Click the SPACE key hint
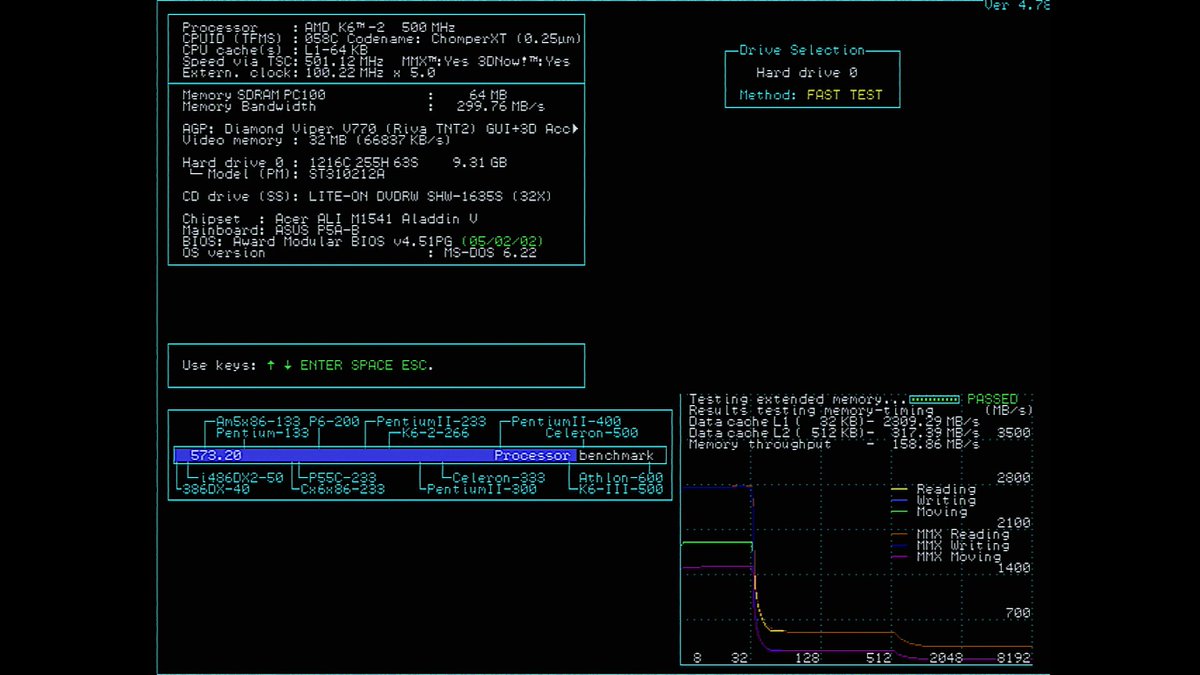The height and width of the screenshot is (675, 1200). 372,366
